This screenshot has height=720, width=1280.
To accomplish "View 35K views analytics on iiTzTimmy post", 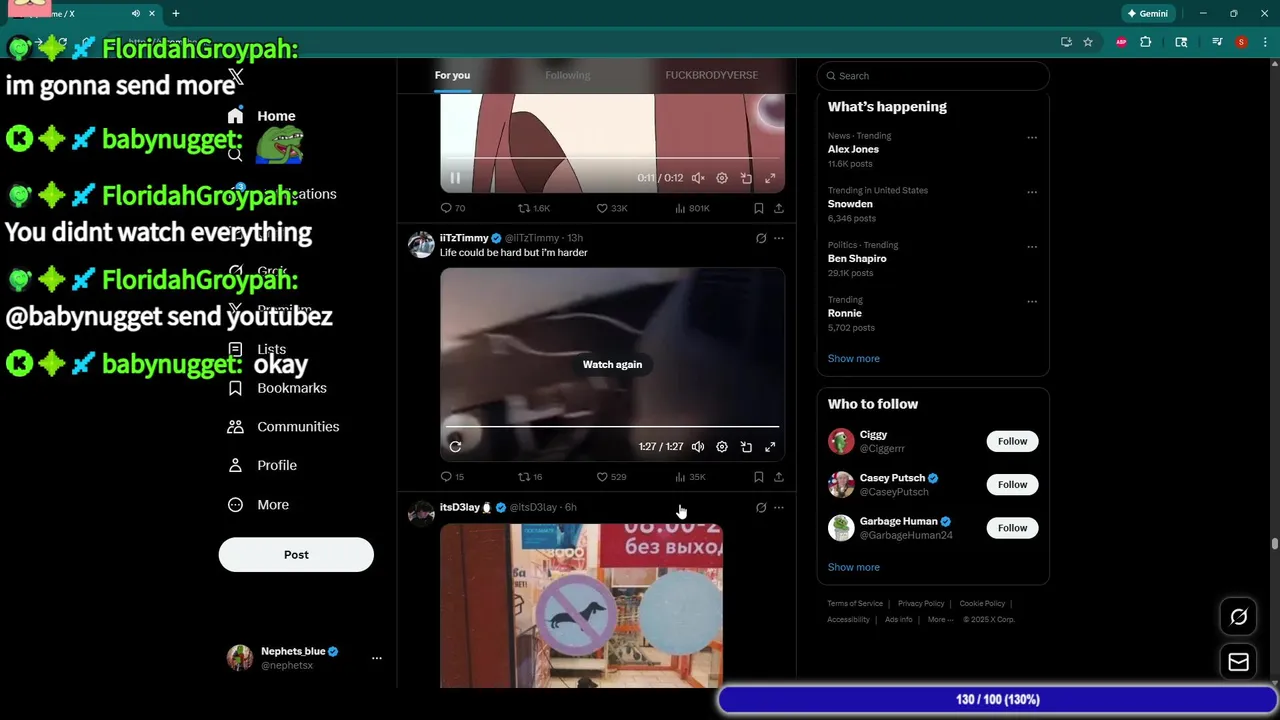I will coord(690,477).
